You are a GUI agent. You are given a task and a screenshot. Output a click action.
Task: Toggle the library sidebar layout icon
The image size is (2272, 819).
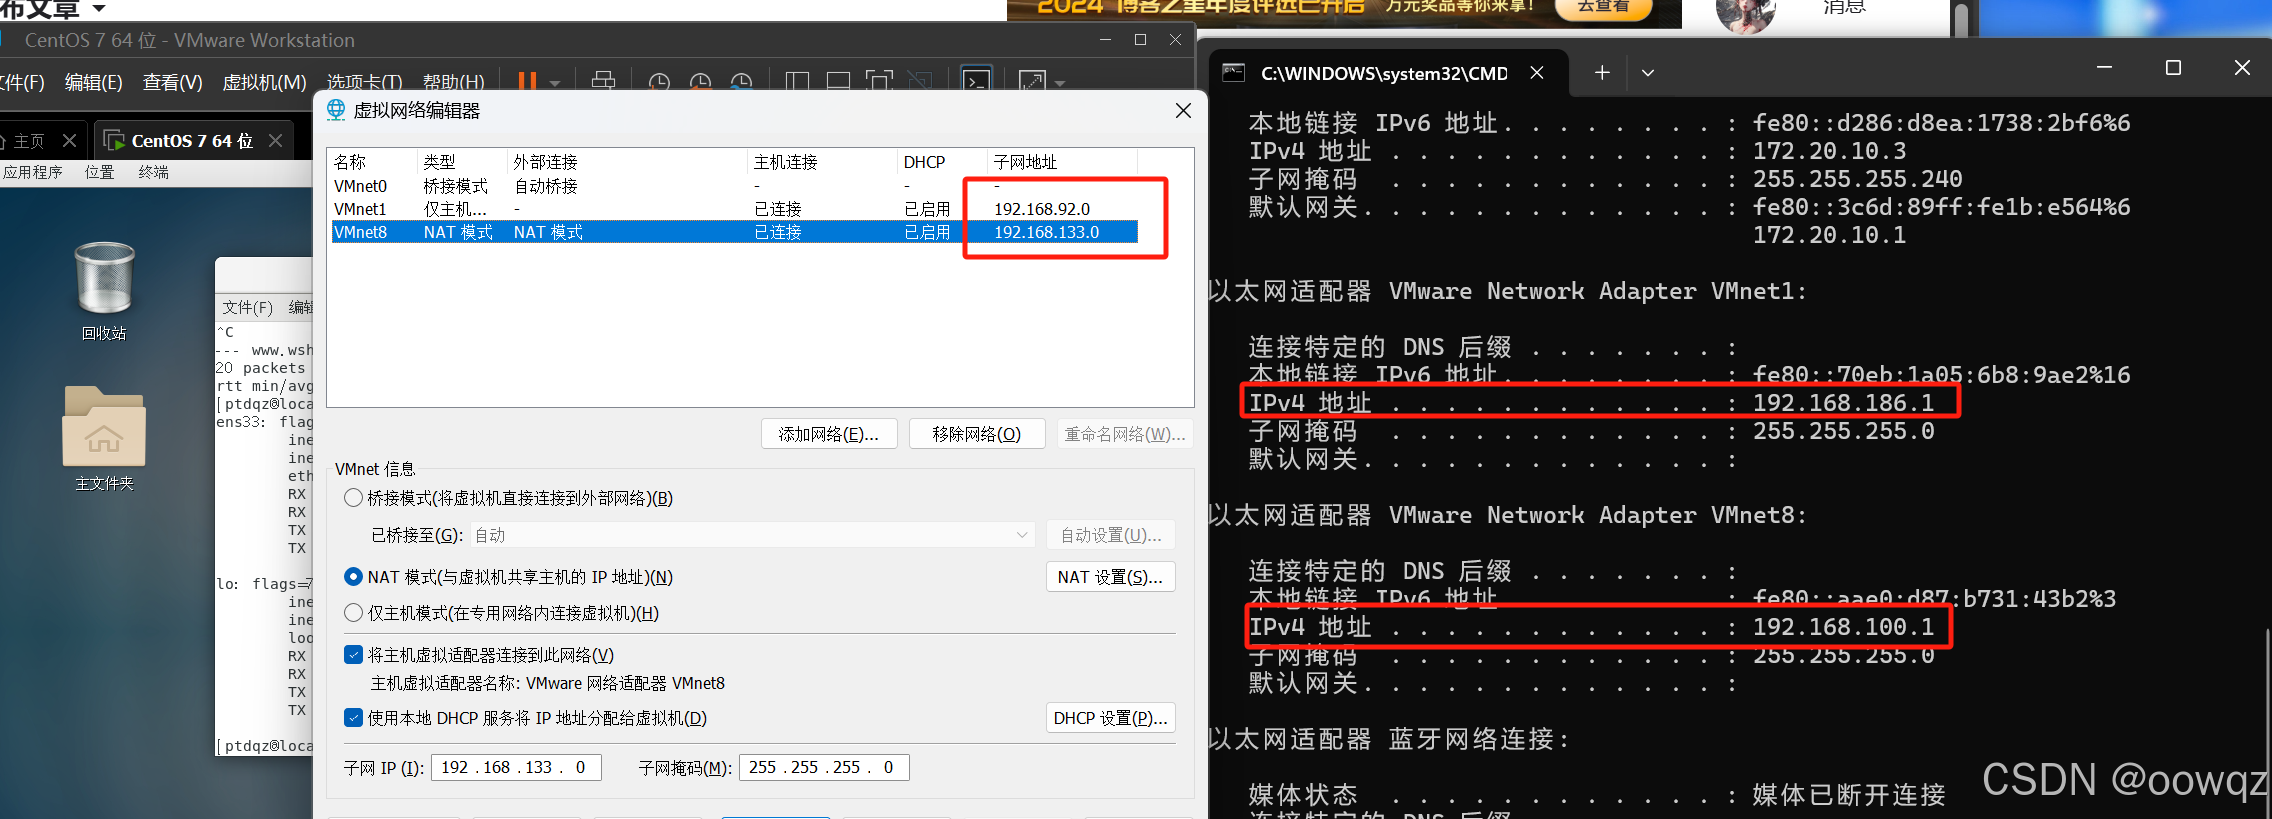[x=797, y=81]
